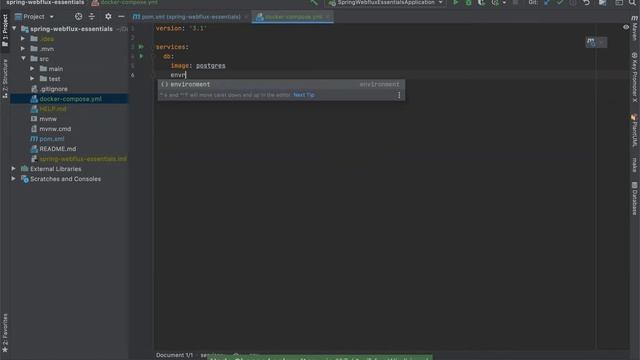
Task: Click spring-webflux-essentials breadcrumb in navigation bar
Action: coord(45,2)
